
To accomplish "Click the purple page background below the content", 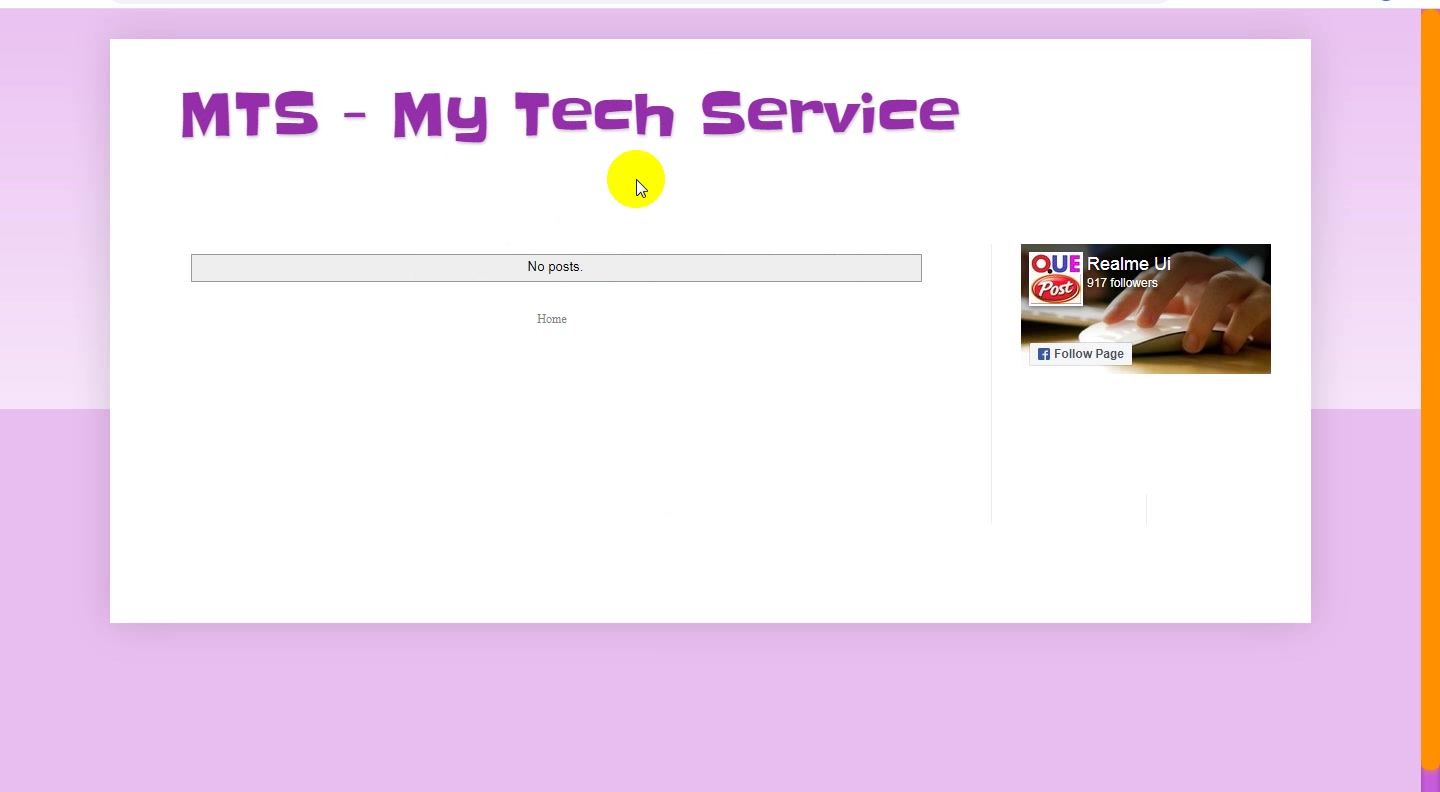I will (x=710, y=710).
